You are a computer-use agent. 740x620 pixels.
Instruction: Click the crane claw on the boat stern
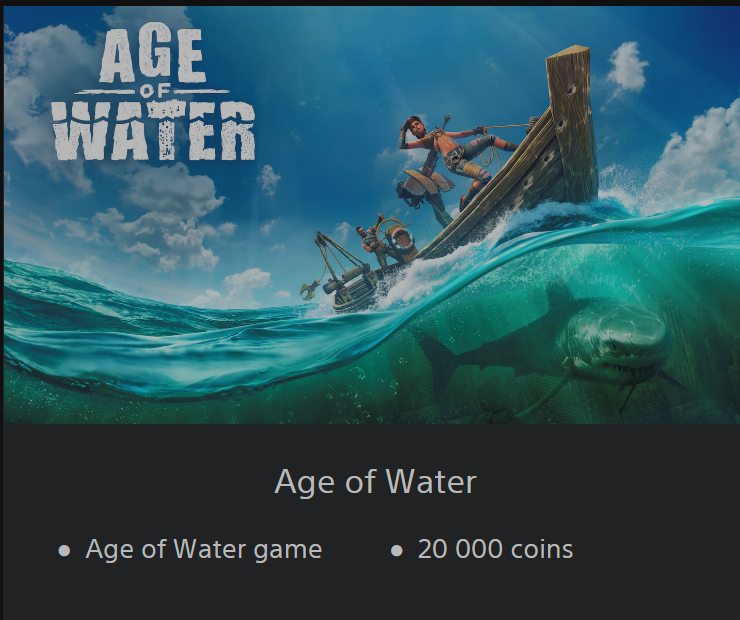pos(308,289)
